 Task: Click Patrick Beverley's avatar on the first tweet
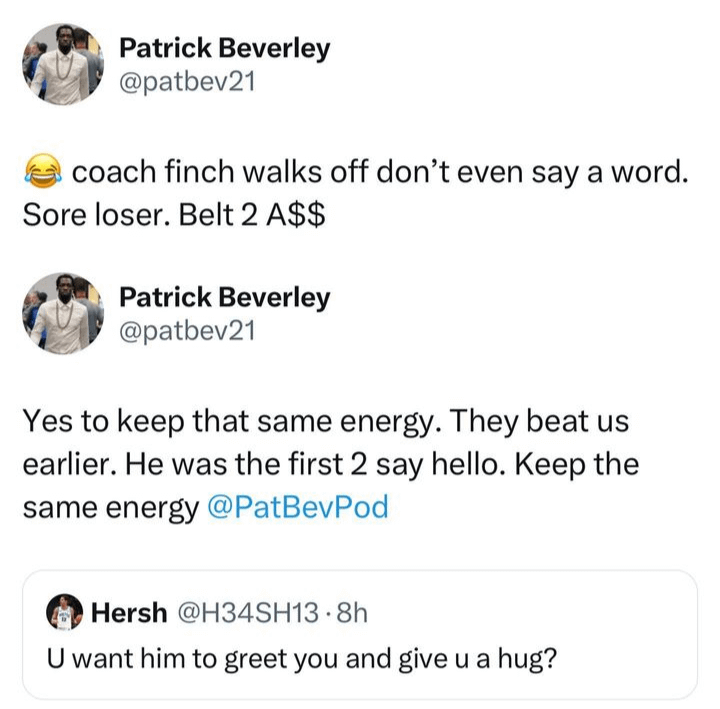click(63, 64)
